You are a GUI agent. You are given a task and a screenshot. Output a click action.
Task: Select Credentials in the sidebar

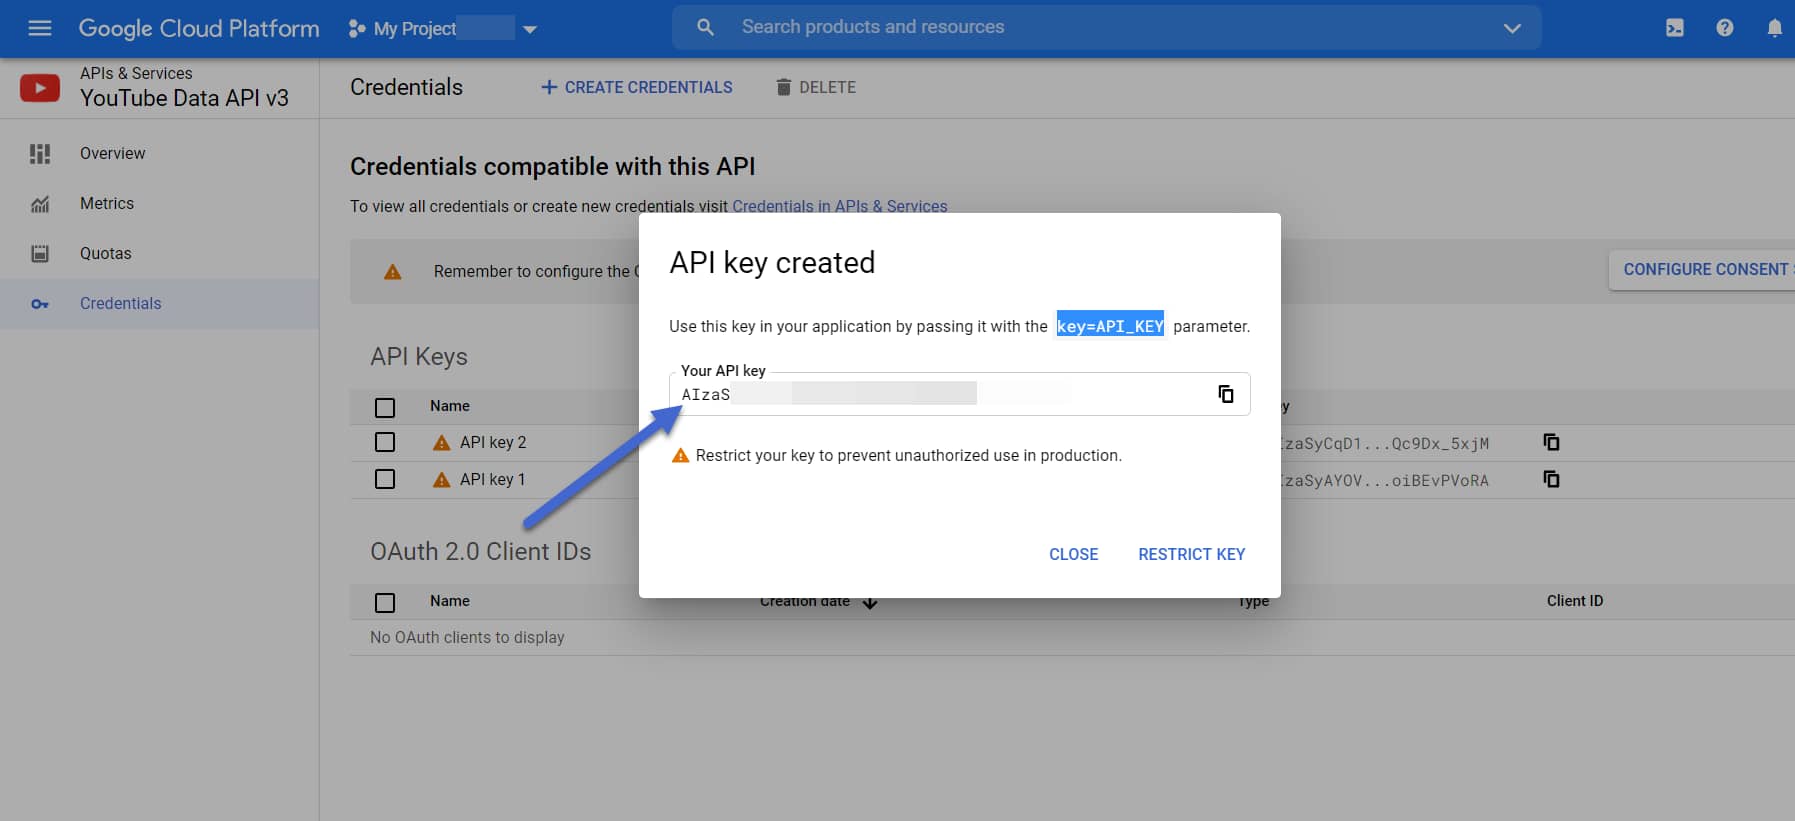coord(120,303)
